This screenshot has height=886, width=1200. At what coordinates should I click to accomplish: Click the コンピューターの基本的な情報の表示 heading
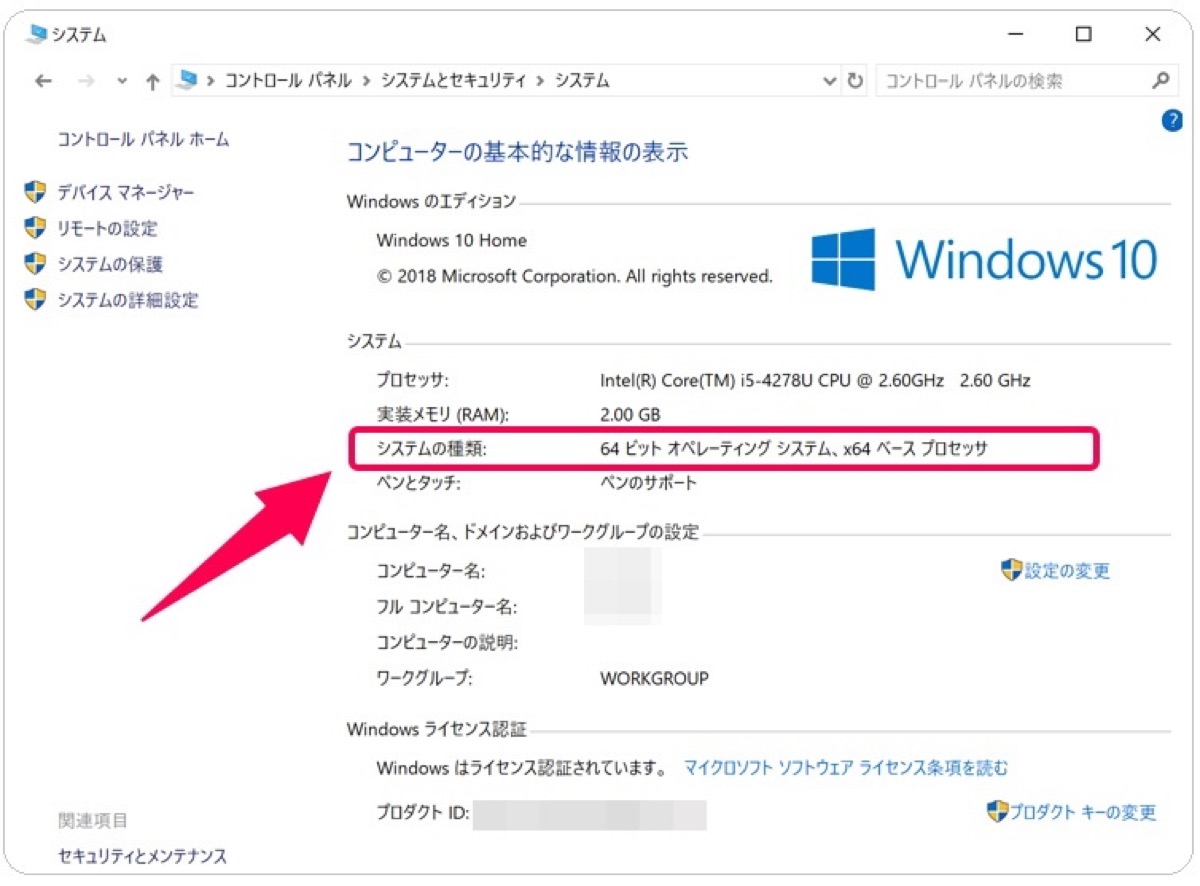click(x=517, y=152)
